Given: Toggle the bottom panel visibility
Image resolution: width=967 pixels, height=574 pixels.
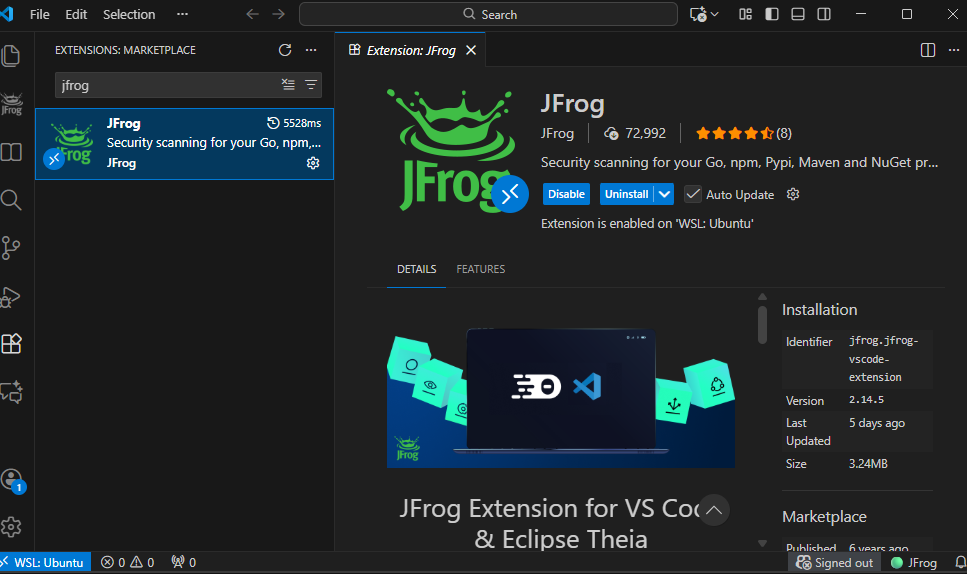Looking at the screenshot, I should click(x=798, y=14).
